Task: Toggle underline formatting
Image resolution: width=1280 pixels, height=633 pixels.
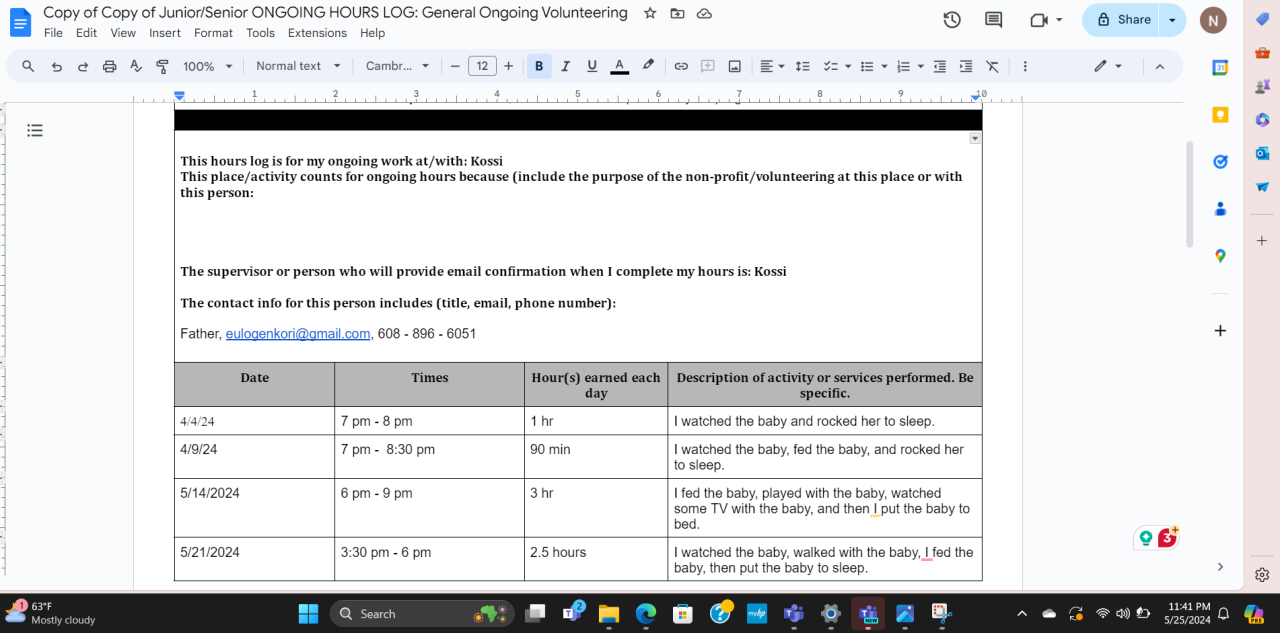Action: 592,66
